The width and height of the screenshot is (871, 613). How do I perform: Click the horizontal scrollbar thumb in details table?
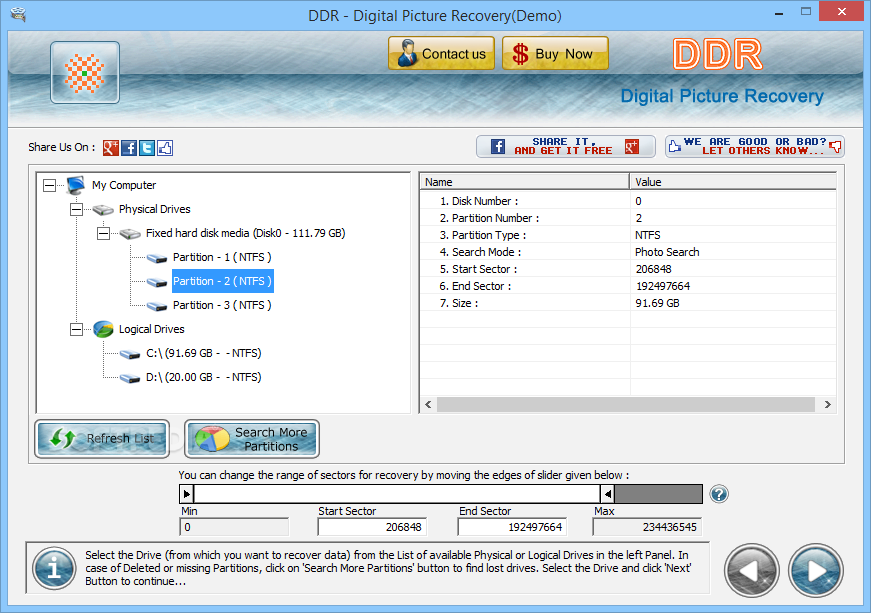click(x=626, y=404)
